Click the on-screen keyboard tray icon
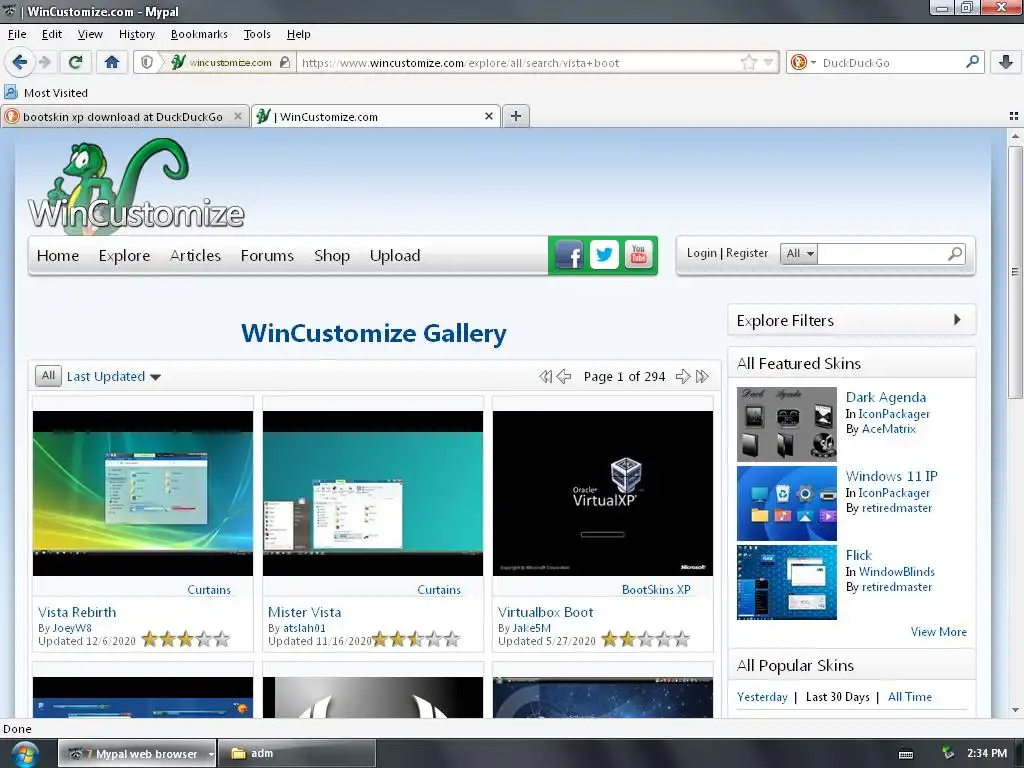 (x=906, y=754)
